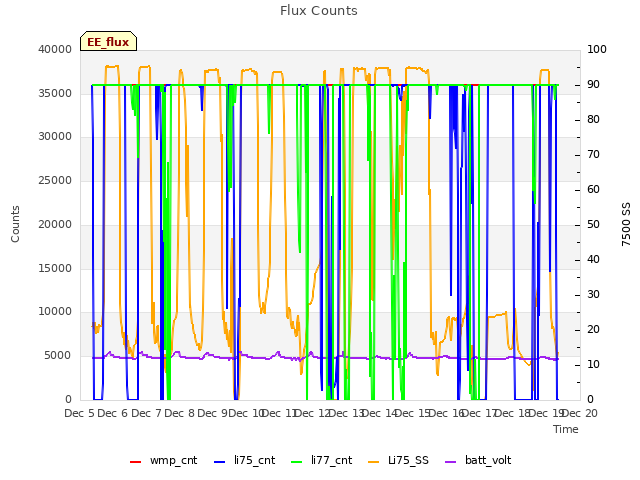
Task: Click the Dec 7 x-axis tick label
Action: pyautogui.click(x=146, y=413)
